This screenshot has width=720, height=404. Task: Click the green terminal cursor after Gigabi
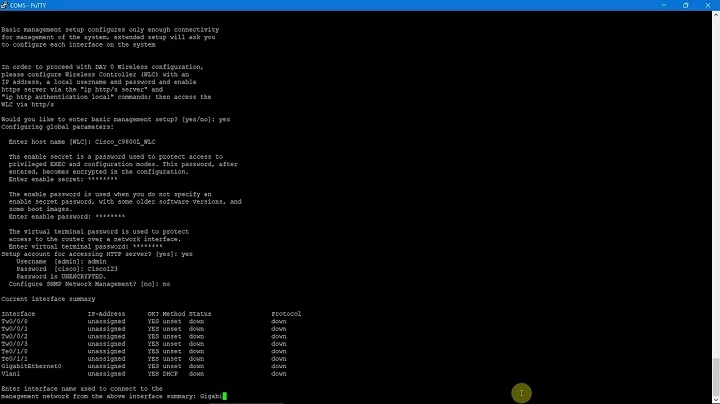(225, 396)
